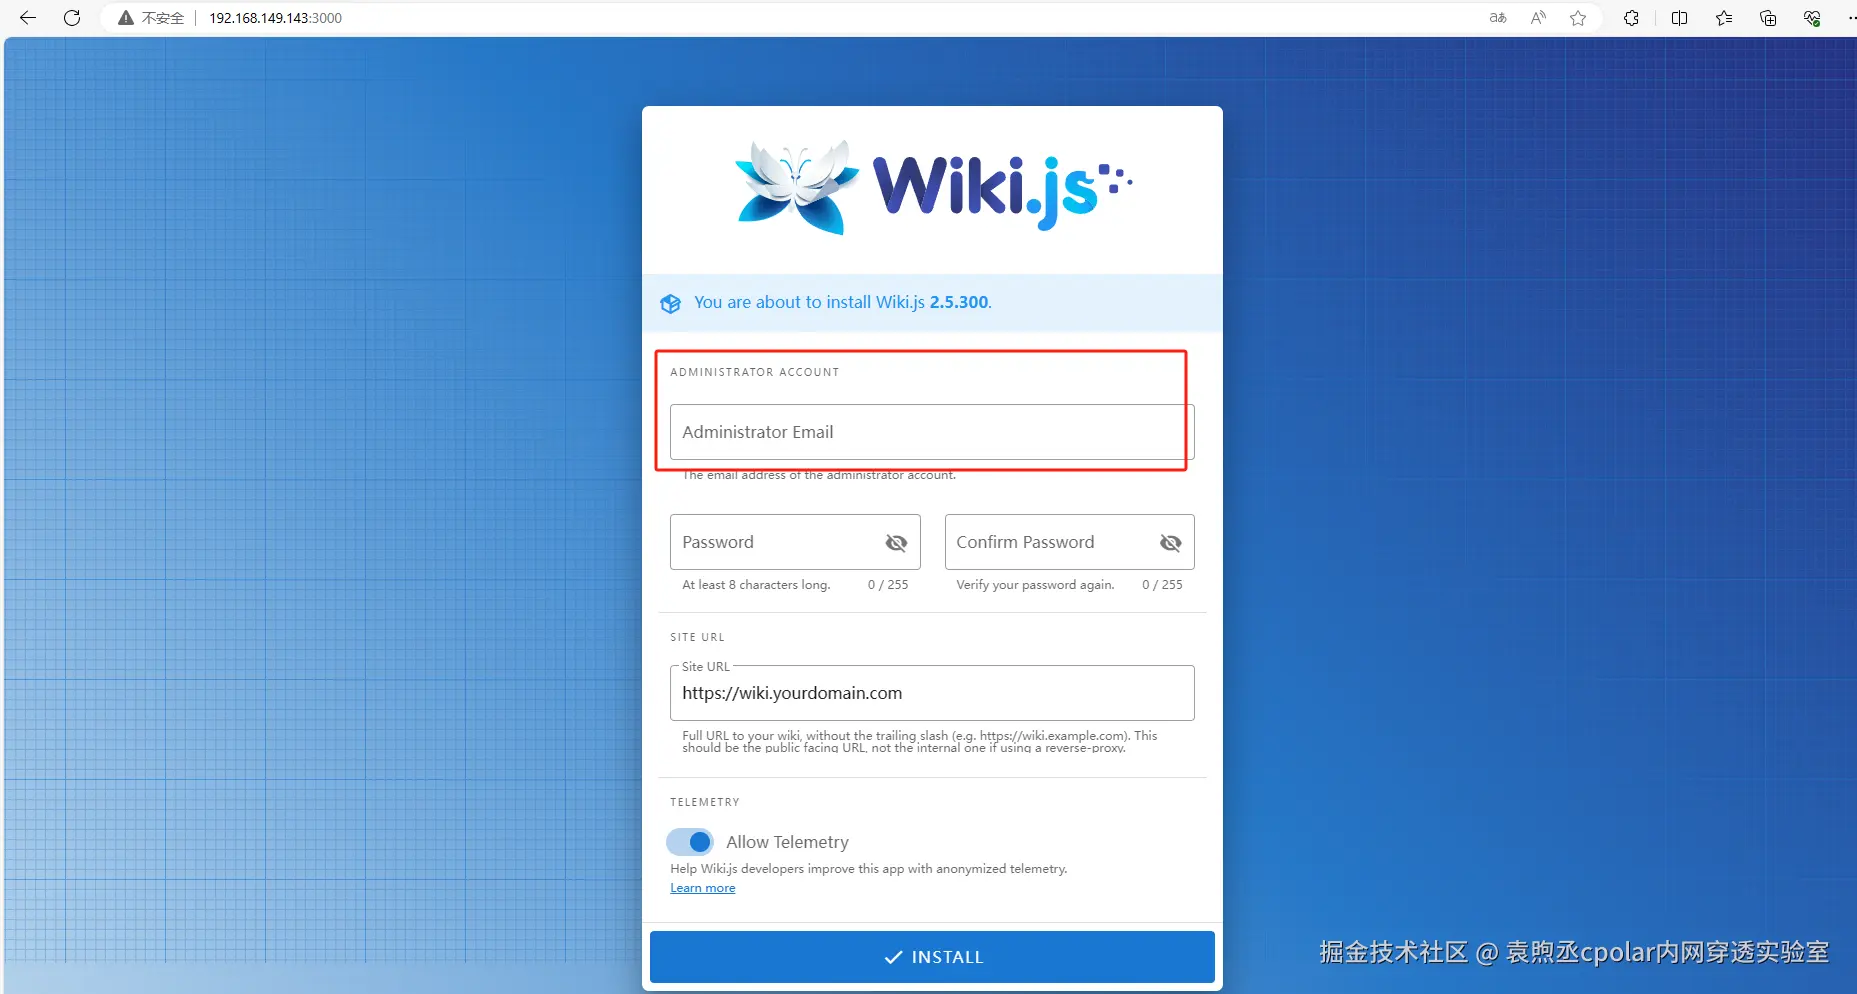Show password in Password field
Image resolution: width=1857 pixels, height=994 pixels.
click(896, 542)
